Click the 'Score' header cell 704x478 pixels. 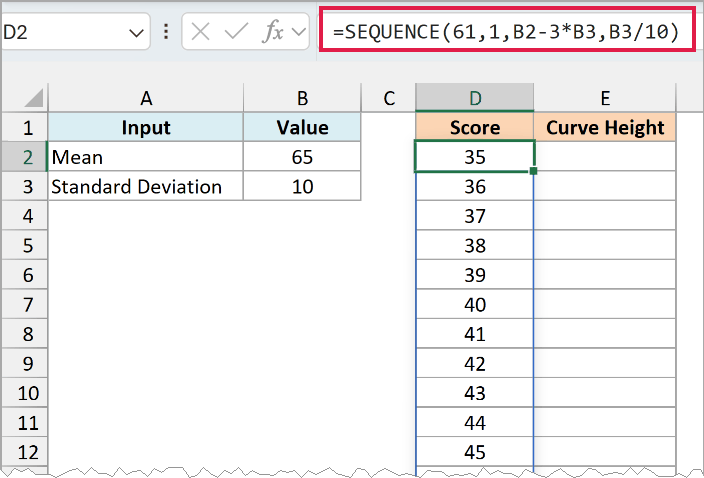475,127
